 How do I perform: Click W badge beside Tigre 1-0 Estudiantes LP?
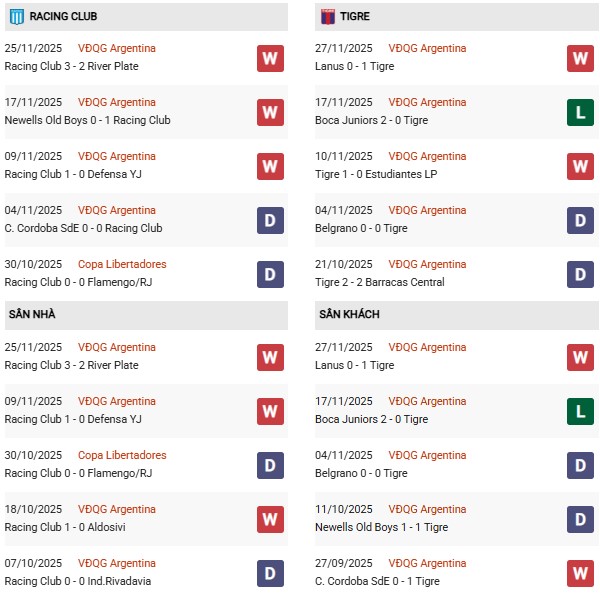[x=580, y=166]
